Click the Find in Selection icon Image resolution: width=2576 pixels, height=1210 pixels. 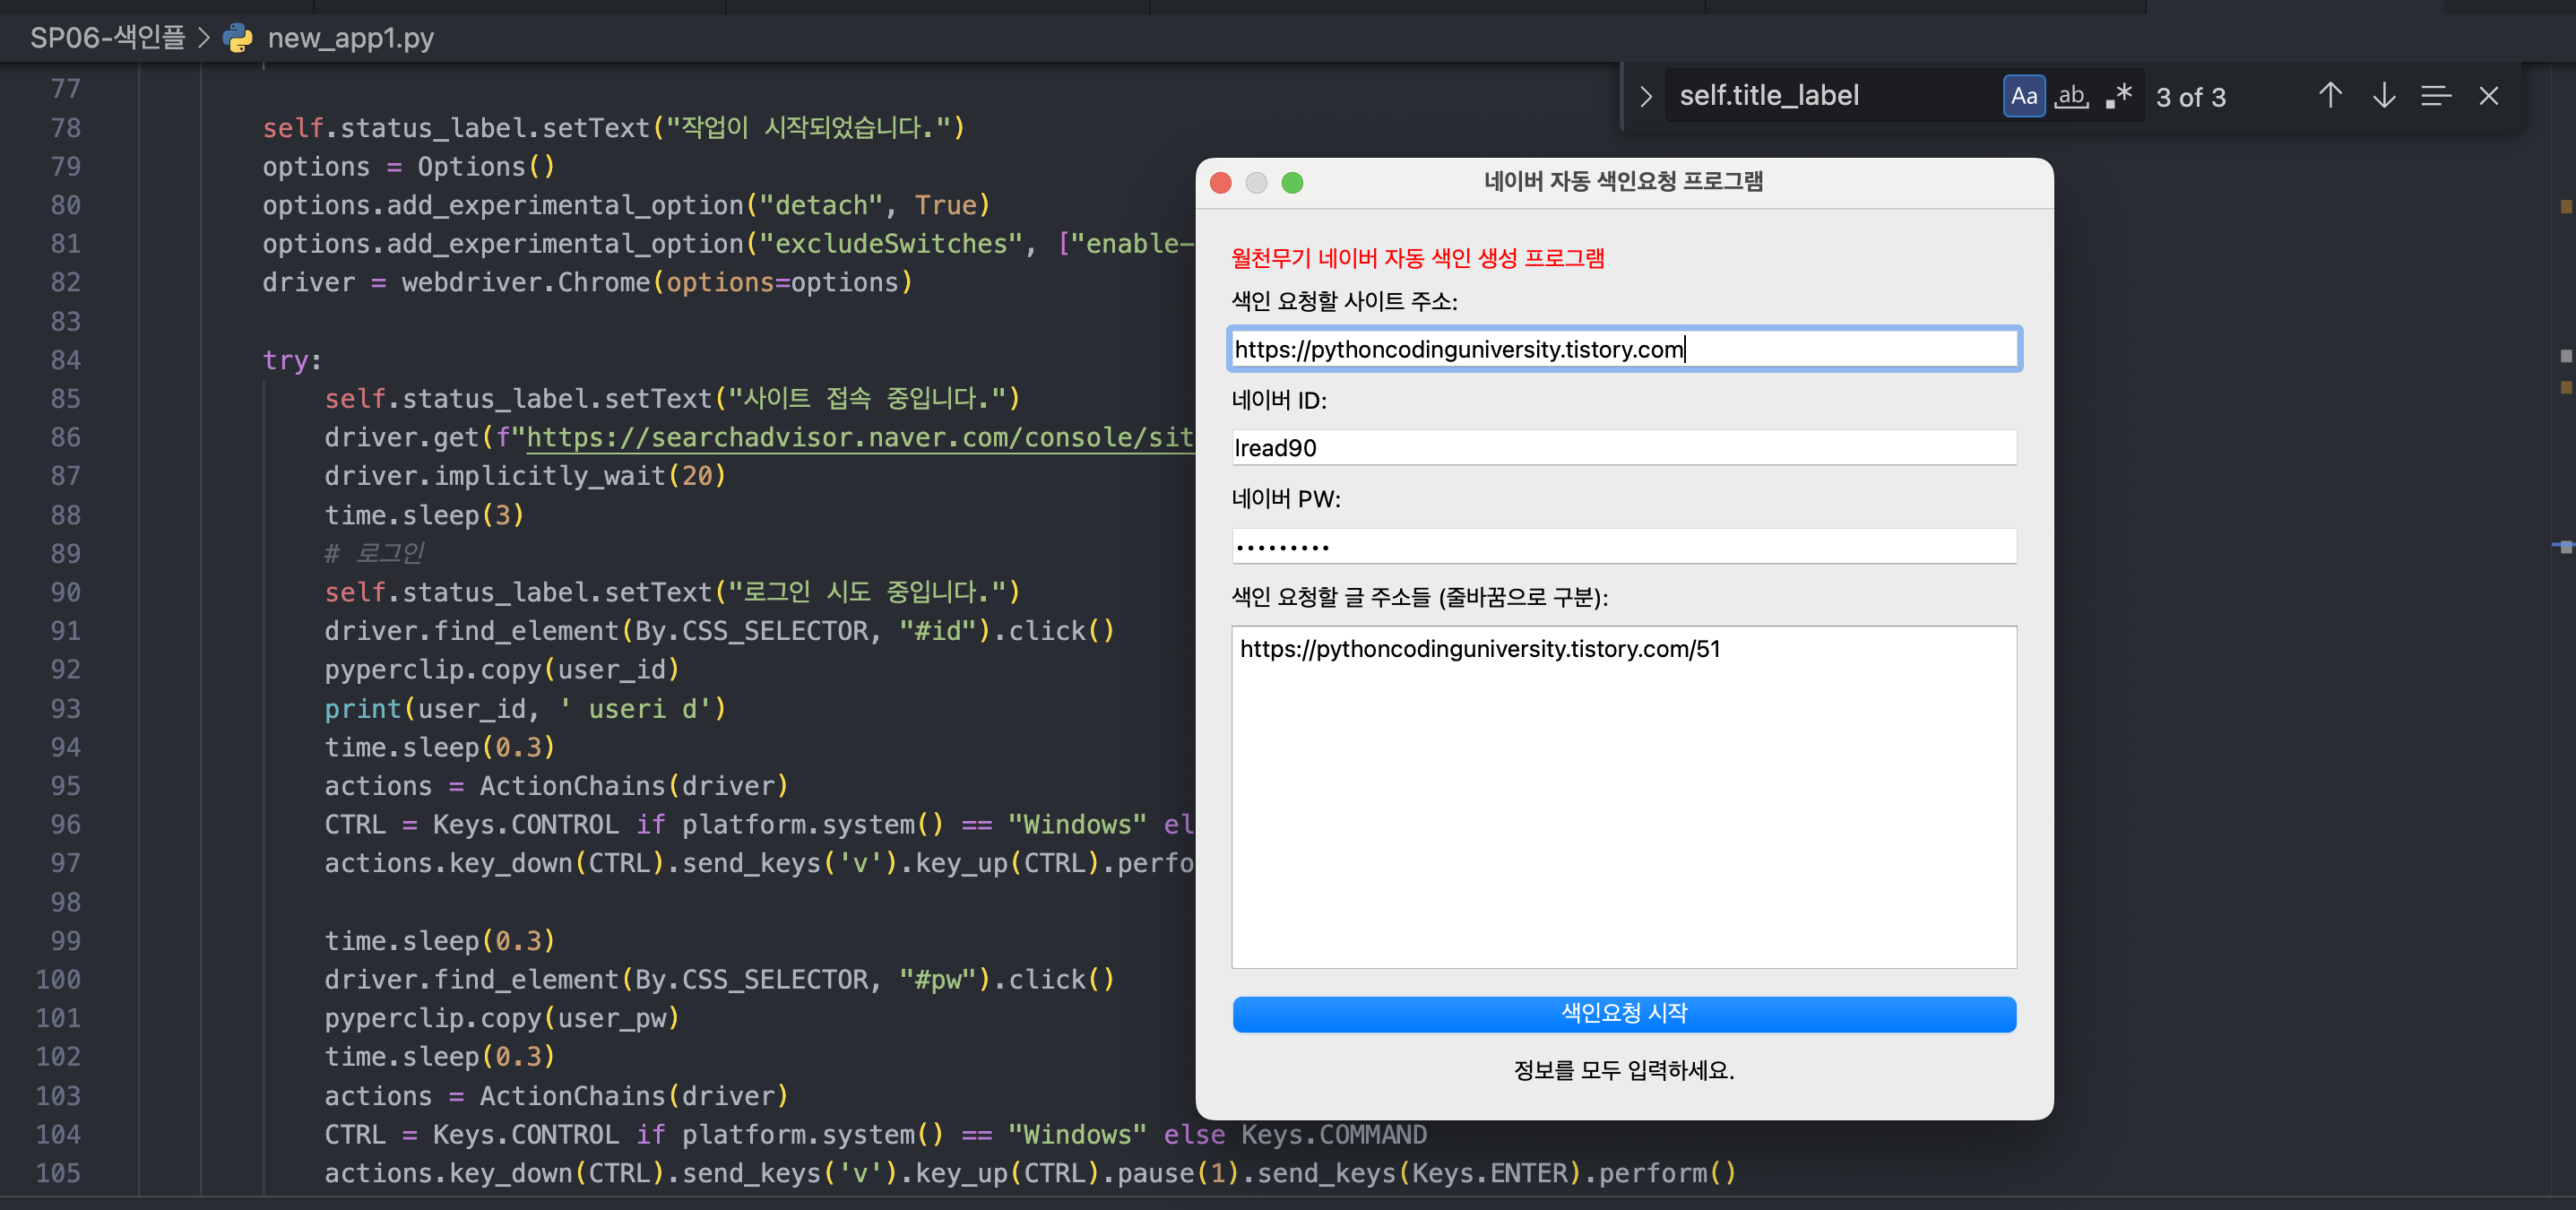point(2436,96)
